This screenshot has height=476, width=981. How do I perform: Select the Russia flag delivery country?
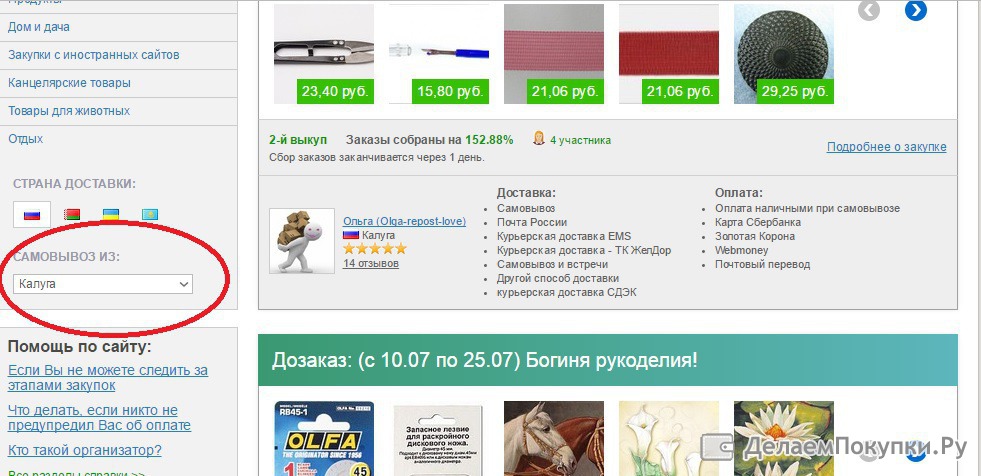point(32,215)
